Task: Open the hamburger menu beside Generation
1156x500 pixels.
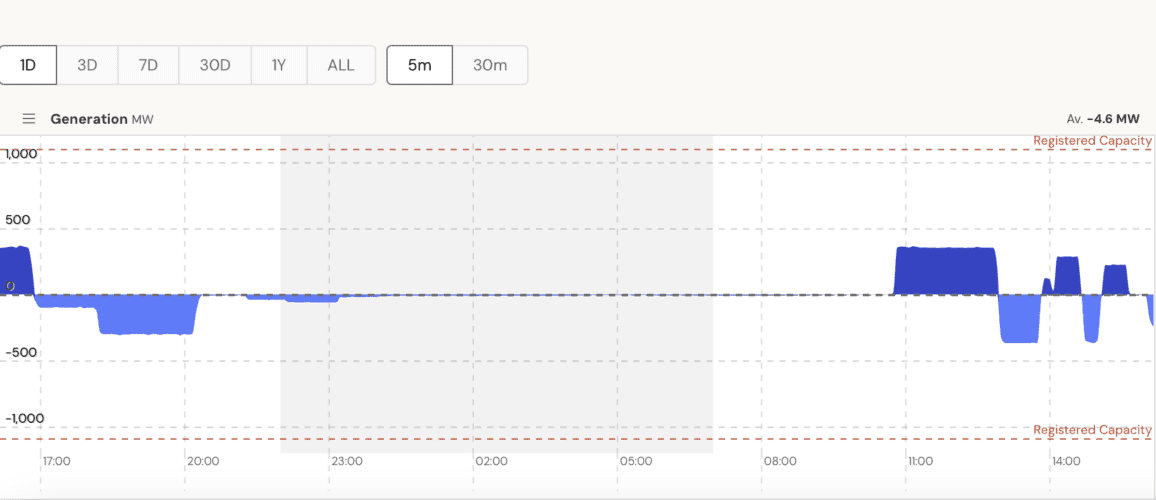Action: click(x=29, y=119)
